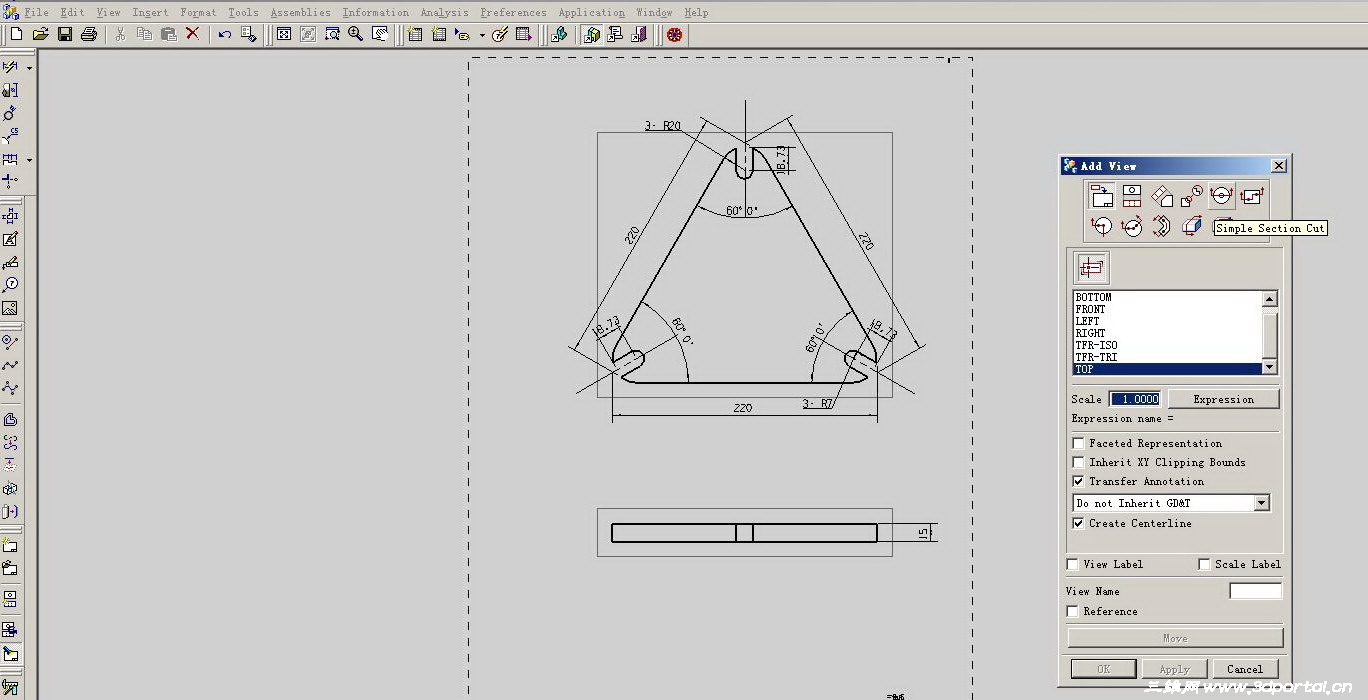
Task: Select FRONT in the view list
Action: pos(1167,309)
